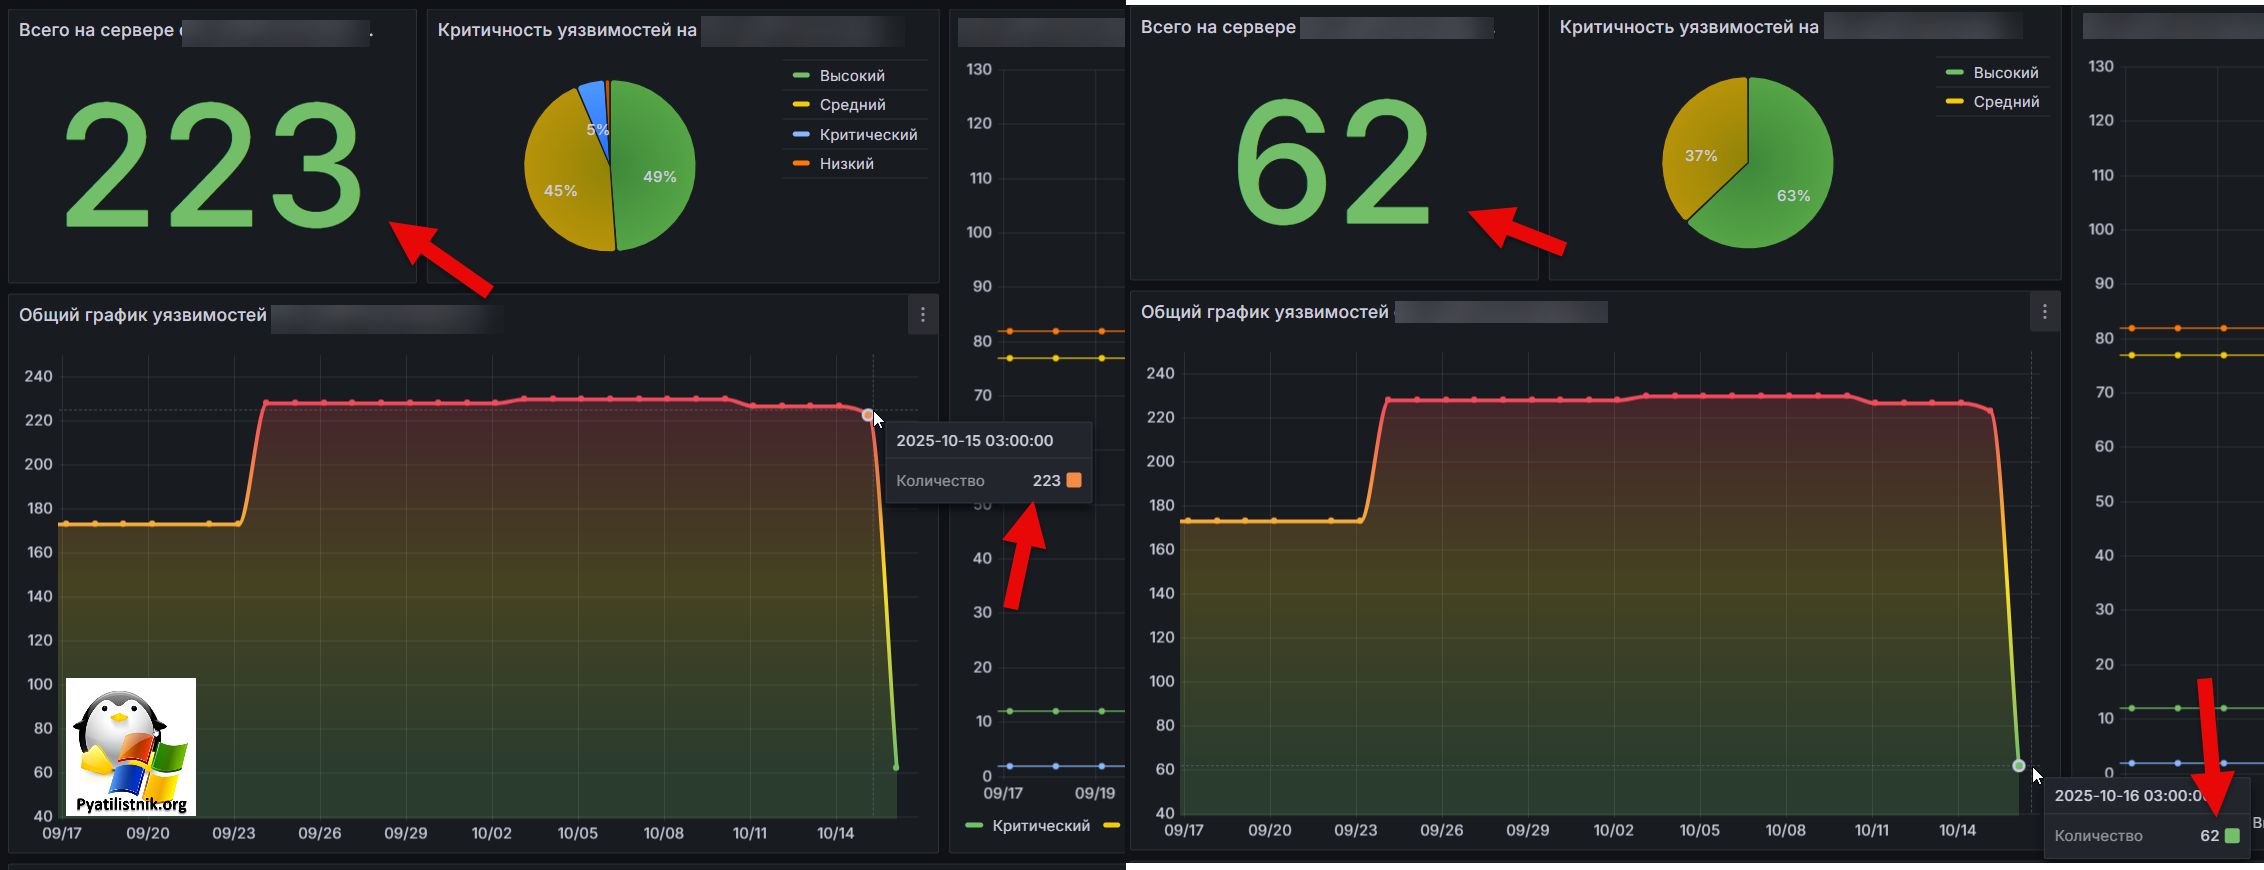Toggle the Низкий series in the pie legend
This screenshot has height=870, width=2264.
pyautogui.click(x=846, y=164)
